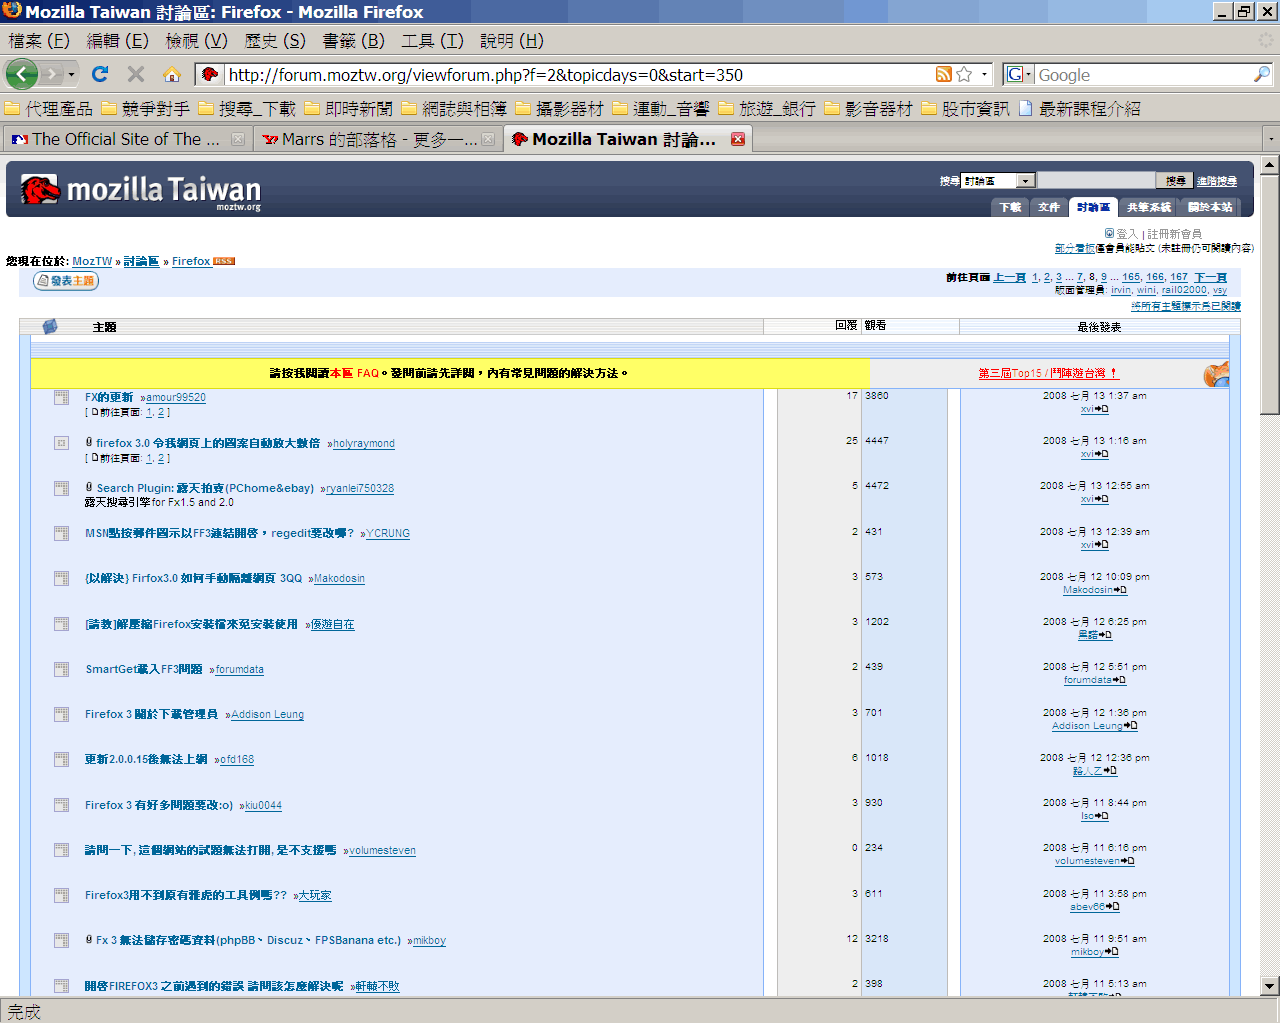Open the back/forward history dropdown arrow
Viewport: 1280px width, 1024px height.
click(72, 74)
